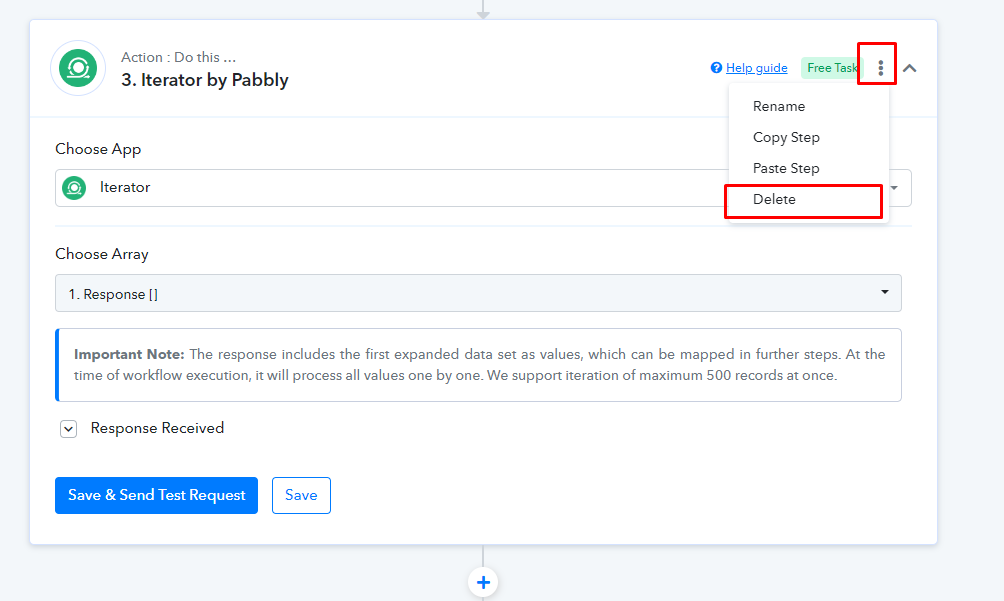Screen dimensions: 1004x601
Task: Open the Choose App Iterator dropdown
Action: (x=483, y=188)
